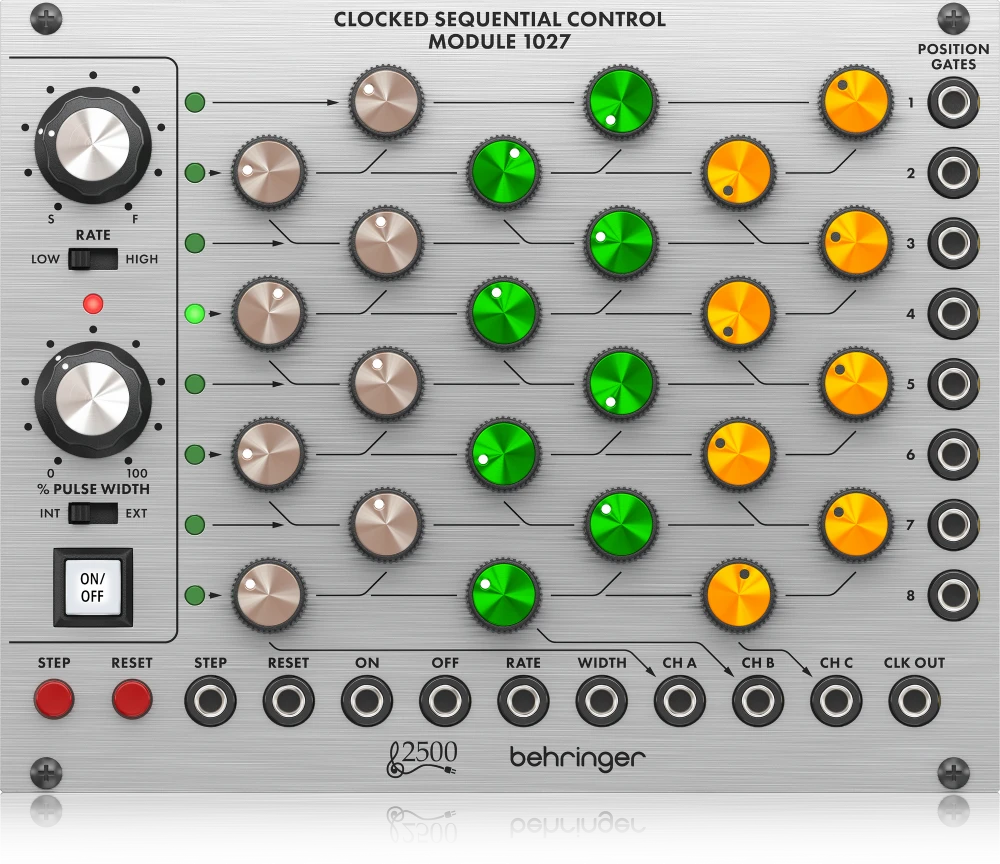The height and width of the screenshot is (864, 1000).
Task: Adjust step 7 silver channel A knob
Action: click(x=386, y=525)
